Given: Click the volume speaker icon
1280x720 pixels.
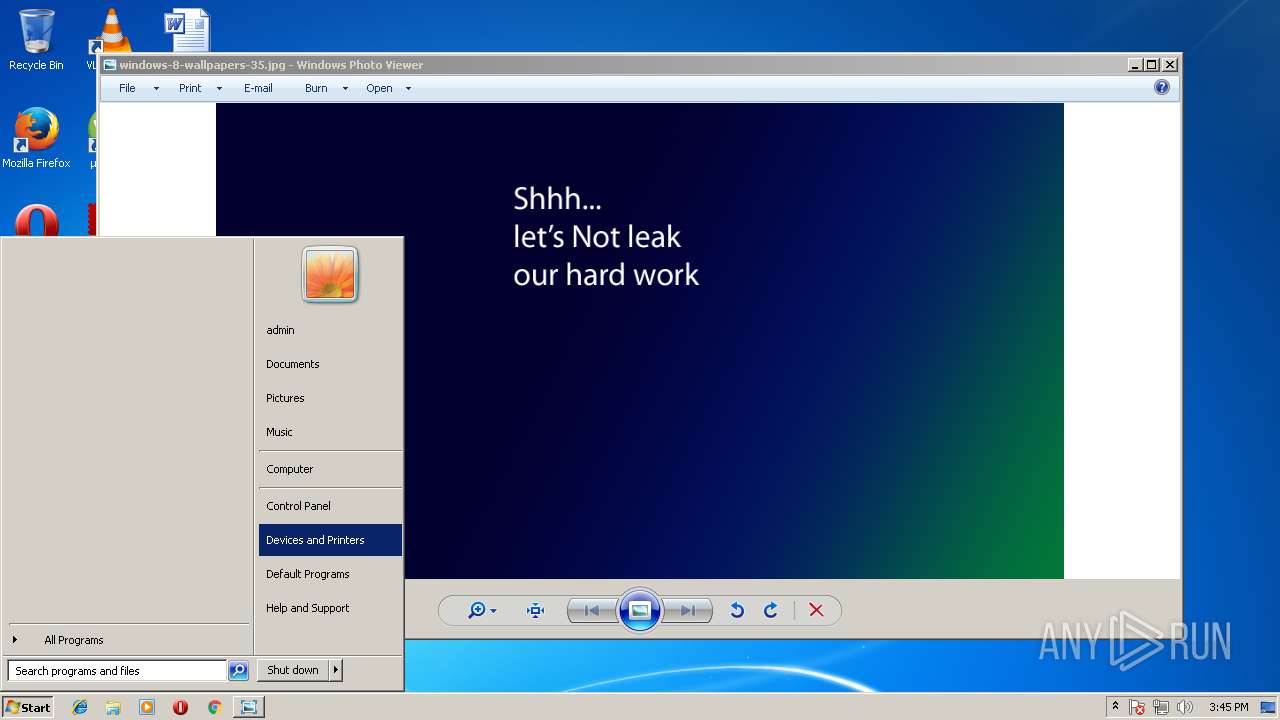Looking at the screenshot, I should pyautogui.click(x=1185, y=707).
